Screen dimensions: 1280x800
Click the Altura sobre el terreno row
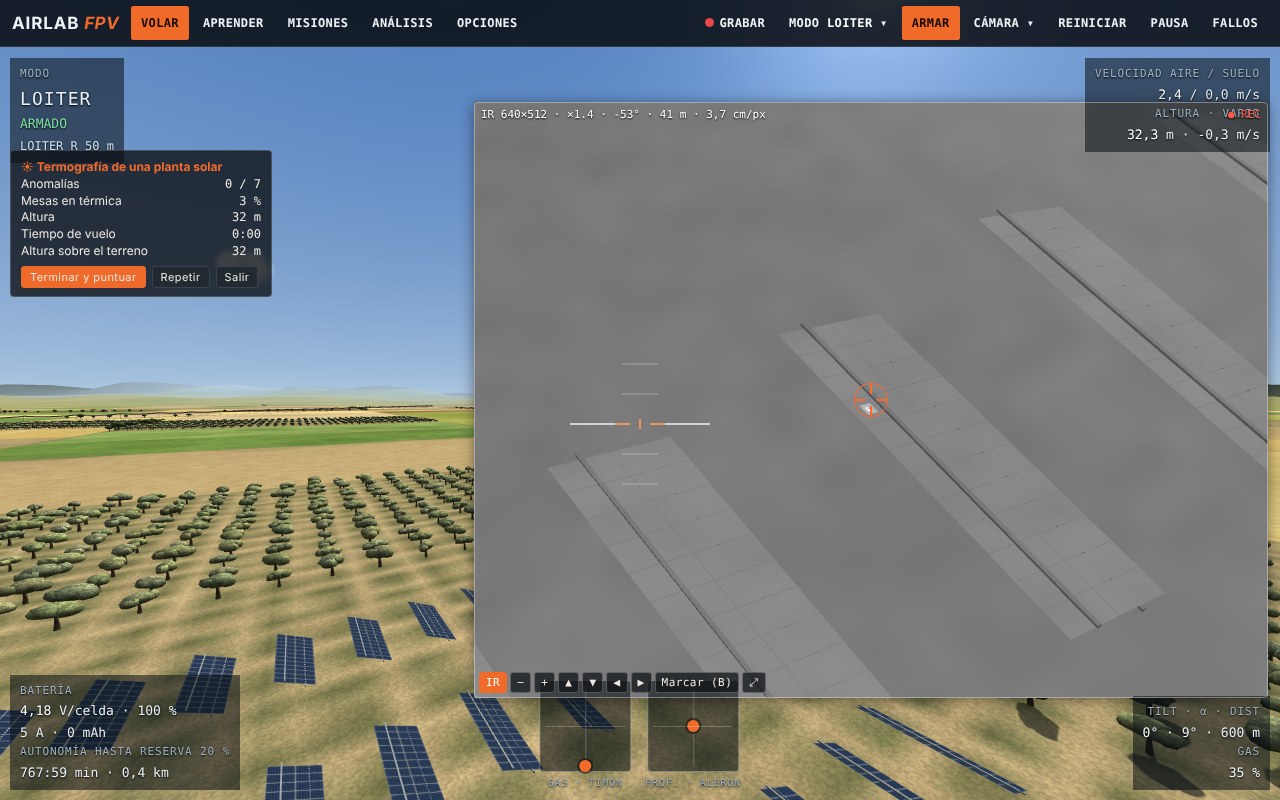(141, 251)
